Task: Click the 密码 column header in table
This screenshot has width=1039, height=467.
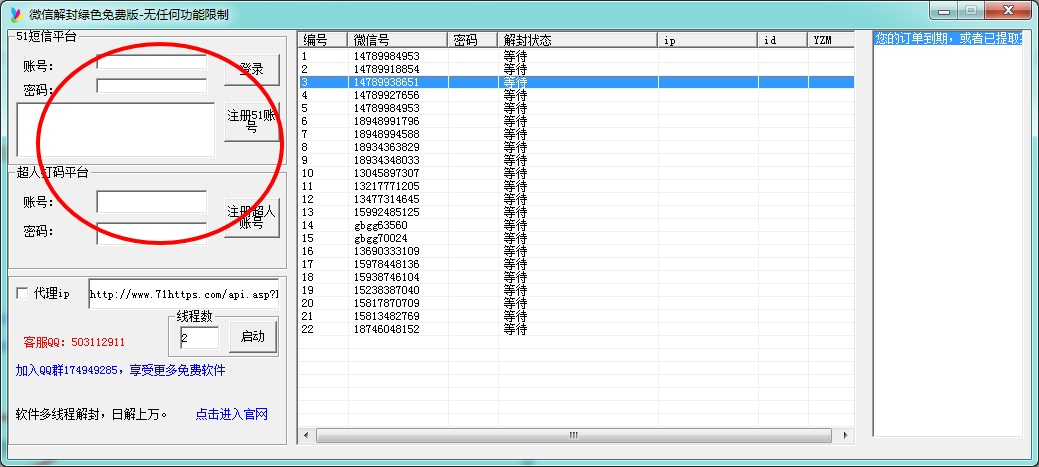Action: pyautogui.click(x=472, y=40)
